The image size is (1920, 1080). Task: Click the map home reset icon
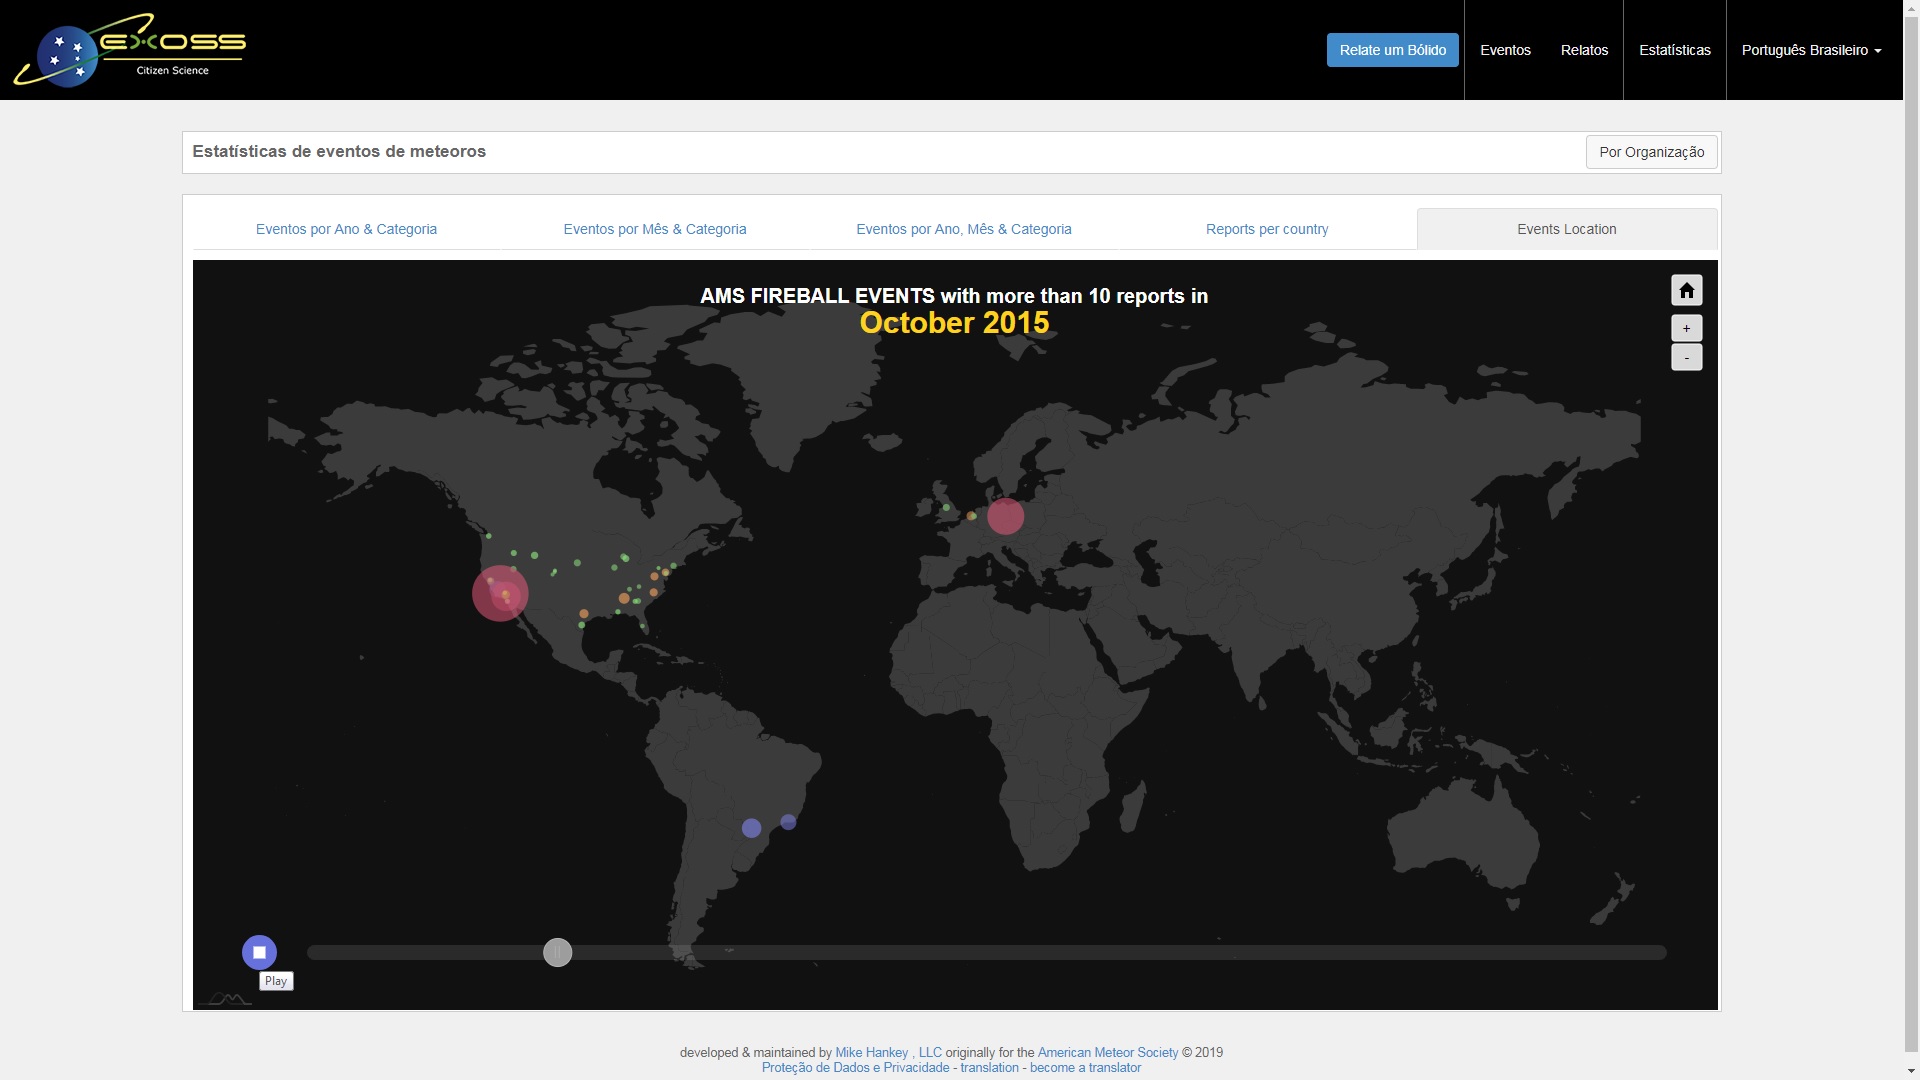pos(1686,290)
